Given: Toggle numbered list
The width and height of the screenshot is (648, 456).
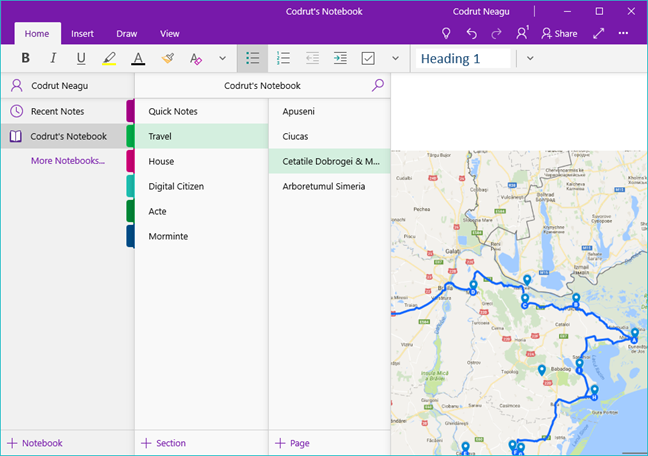Looking at the screenshot, I should (283, 58).
